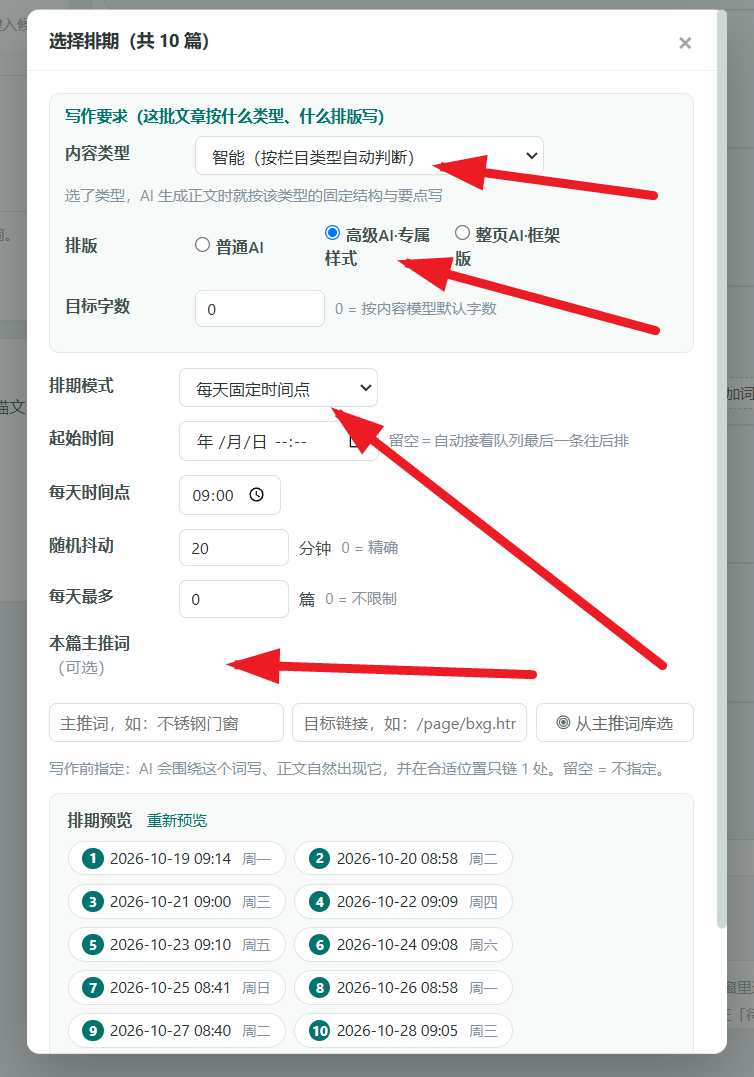Screen dimensions: 754x1077
Task: Select schedule entry 2026-10-22 09:09
Action: tap(403, 901)
